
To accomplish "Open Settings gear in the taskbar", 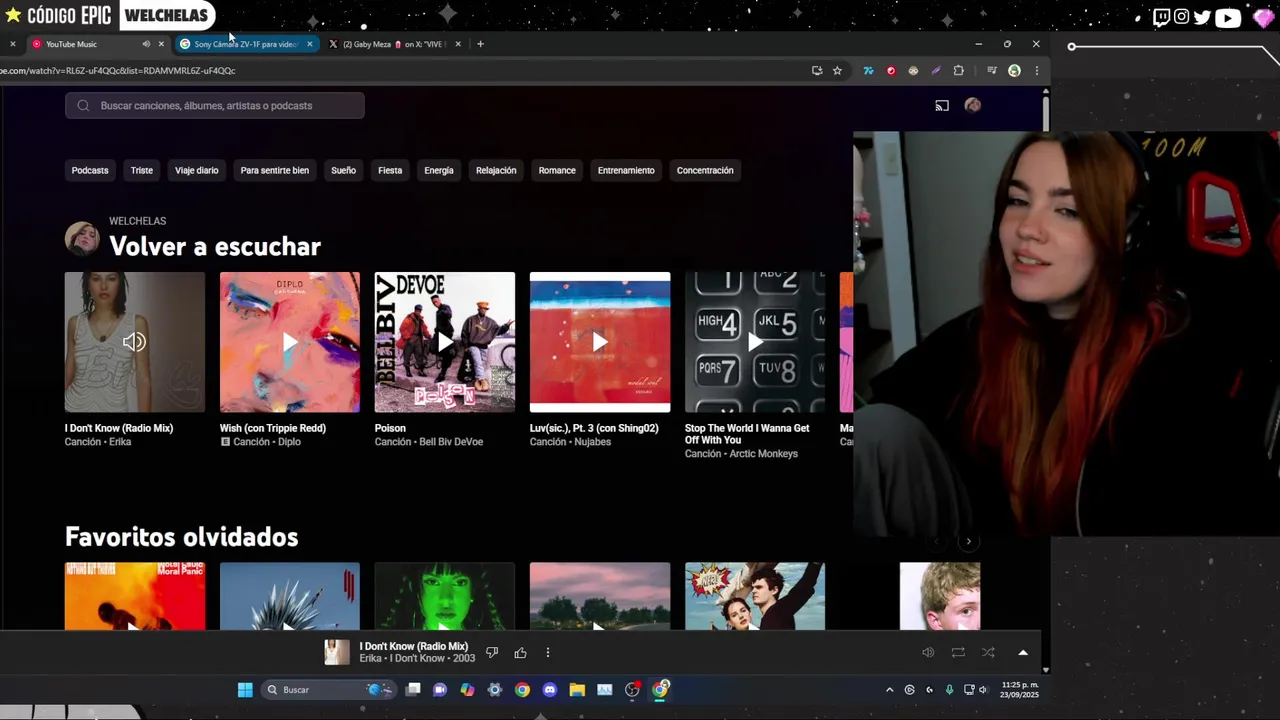I will (x=494, y=689).
